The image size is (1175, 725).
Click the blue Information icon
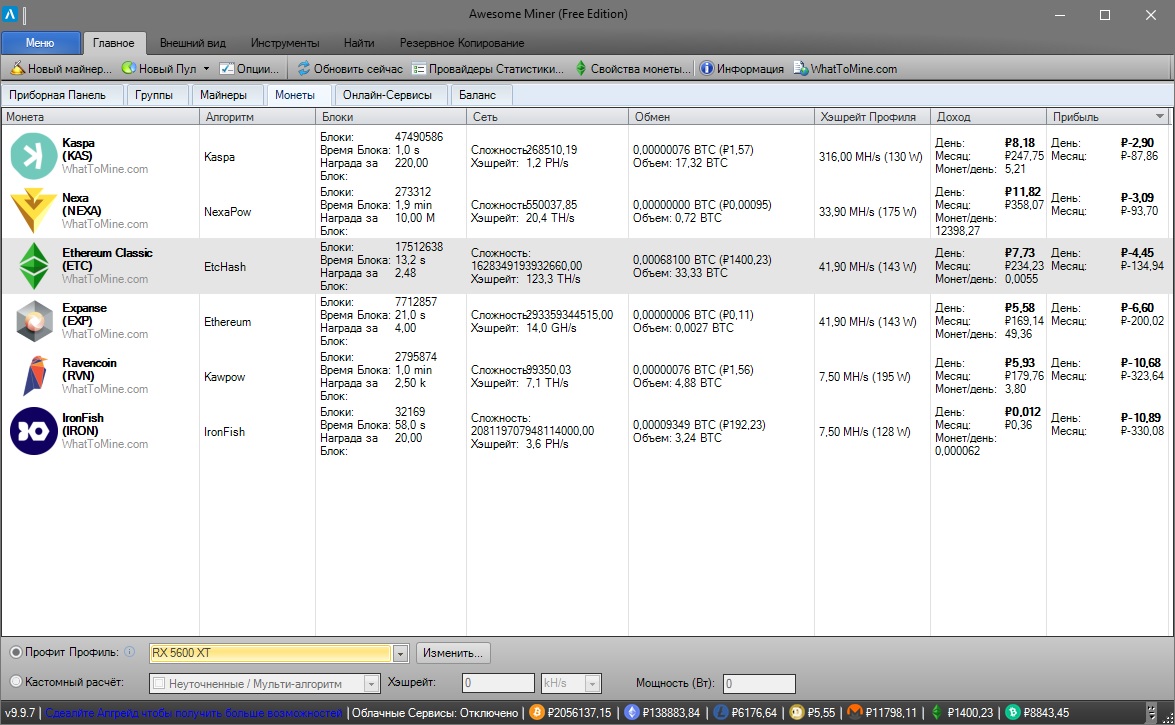tap(707, 68)
